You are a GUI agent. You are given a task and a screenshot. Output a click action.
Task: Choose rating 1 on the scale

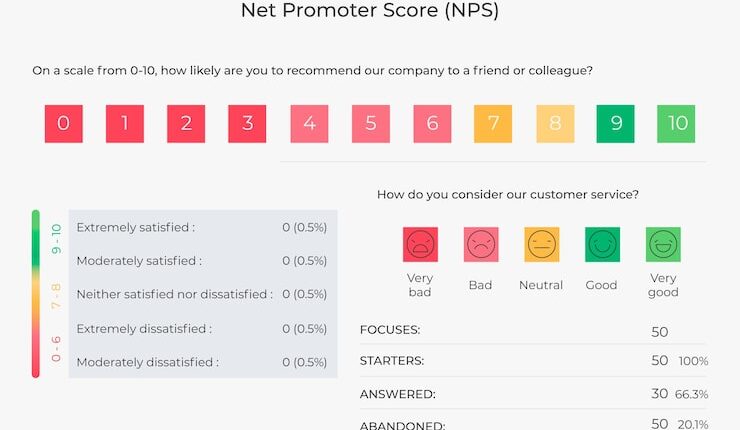point(125,124)
